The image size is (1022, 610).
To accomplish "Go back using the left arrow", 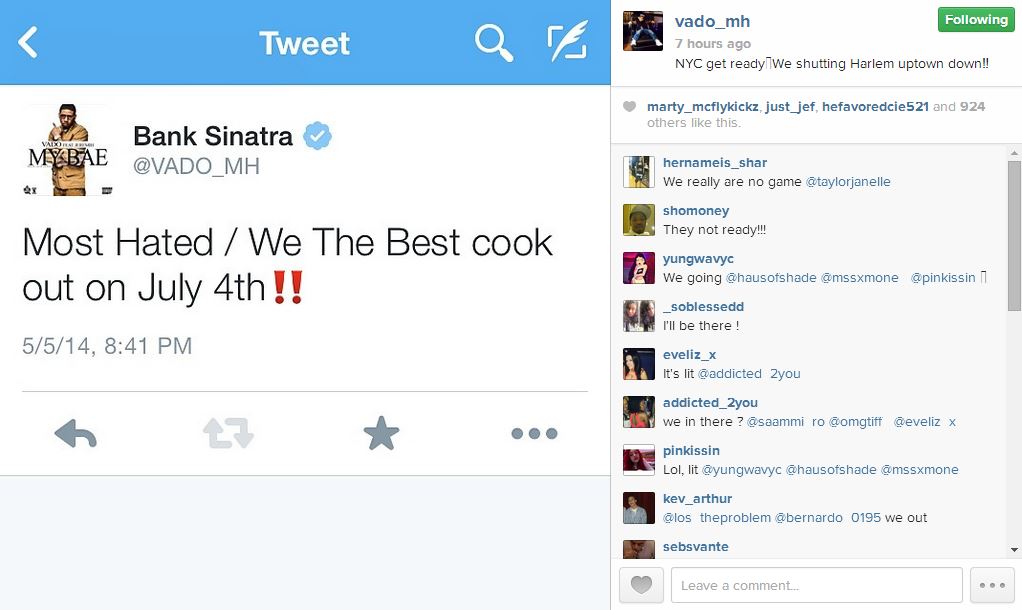I will (x=28, y=43).
